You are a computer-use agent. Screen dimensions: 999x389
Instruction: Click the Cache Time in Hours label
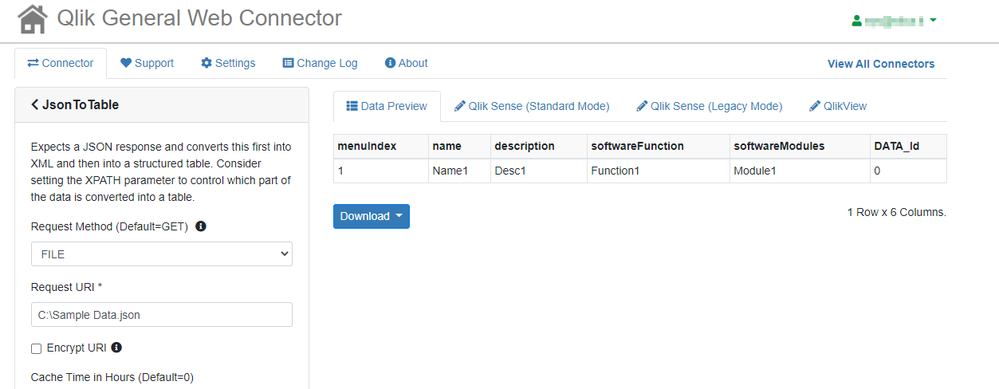[112, 378]
